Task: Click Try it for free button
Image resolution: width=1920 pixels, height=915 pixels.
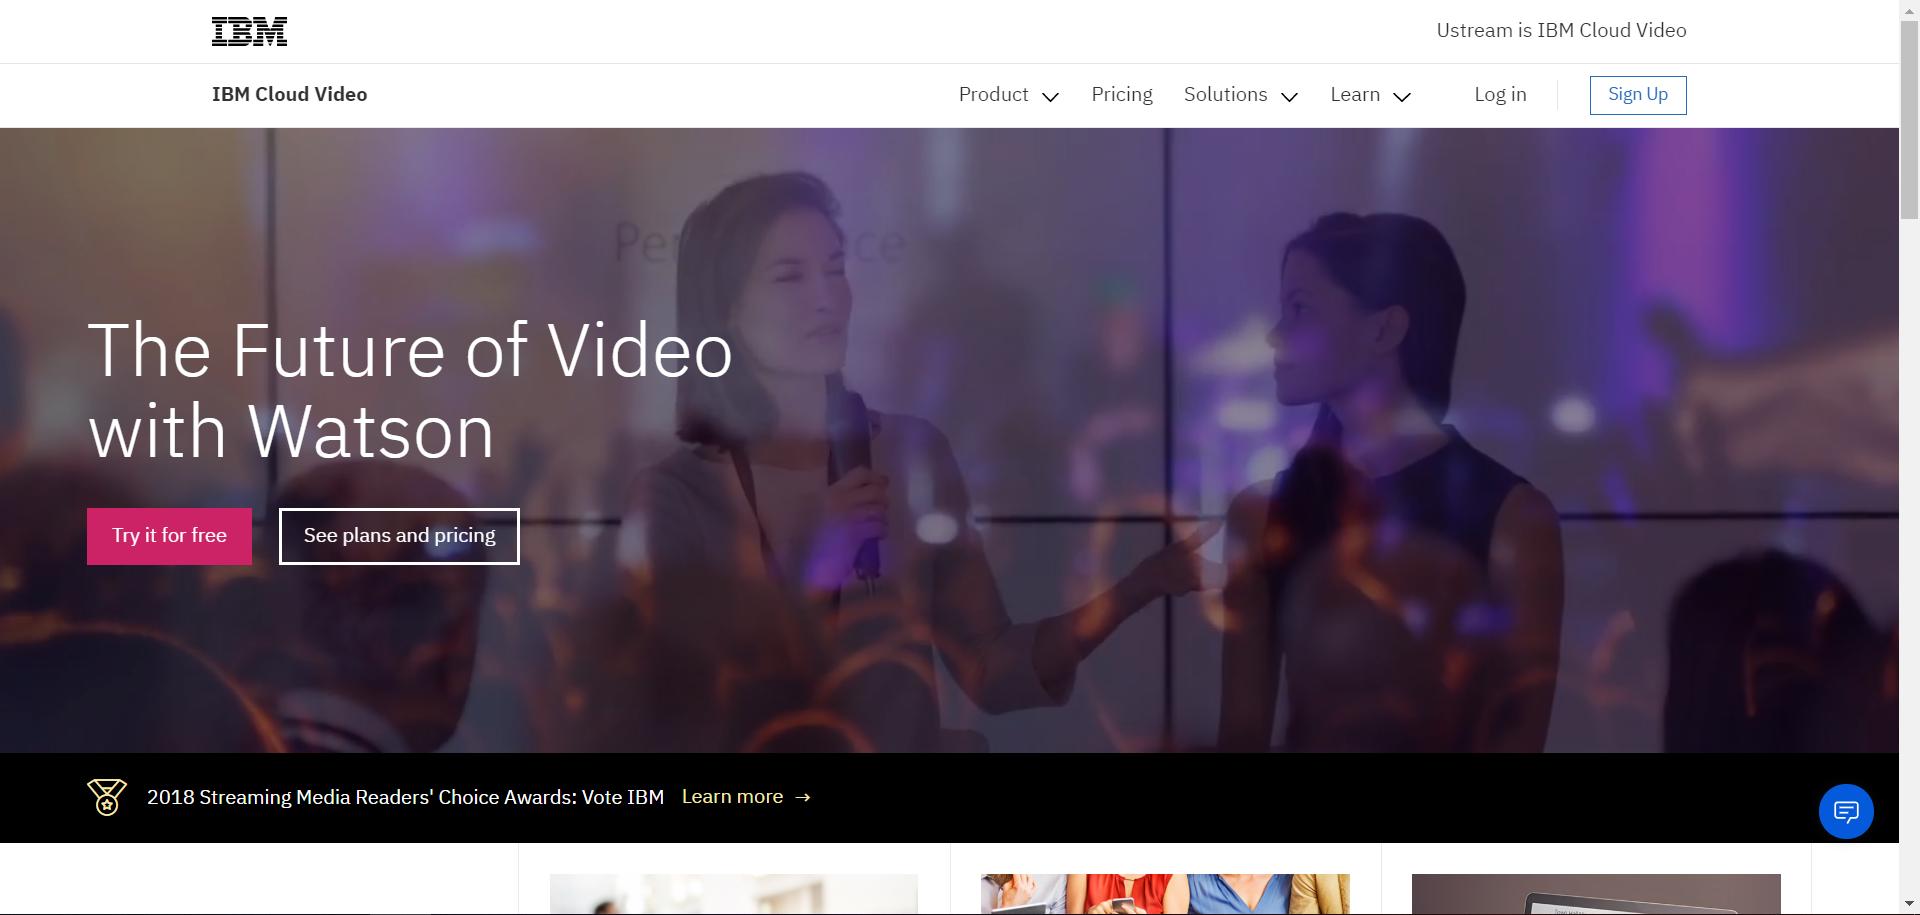Action: pyautogui.click(x=169, y=536)
